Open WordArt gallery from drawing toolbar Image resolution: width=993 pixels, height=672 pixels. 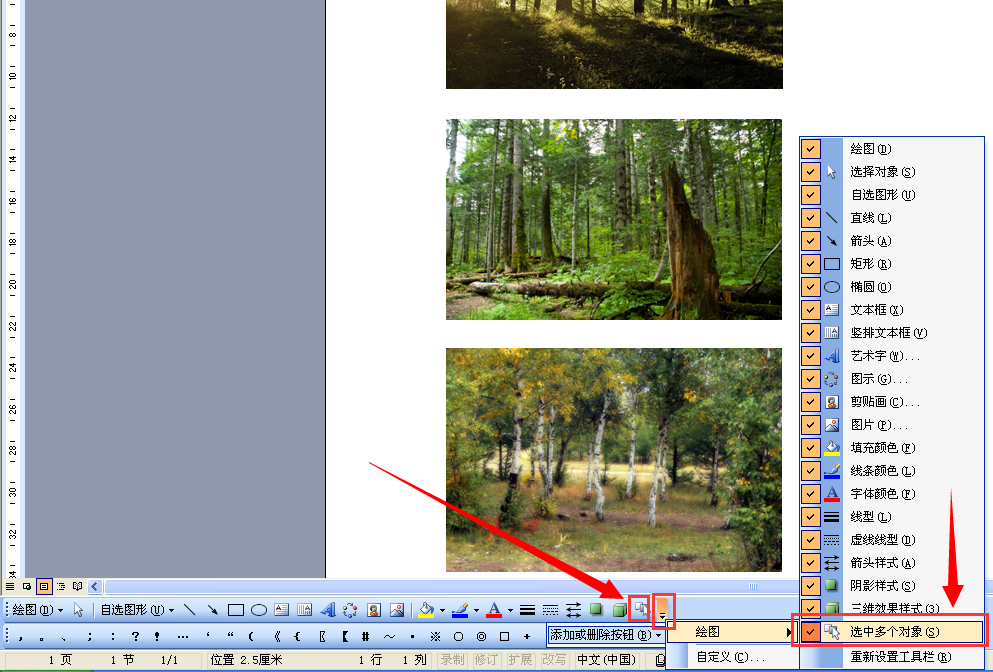(x=328, y=610)
